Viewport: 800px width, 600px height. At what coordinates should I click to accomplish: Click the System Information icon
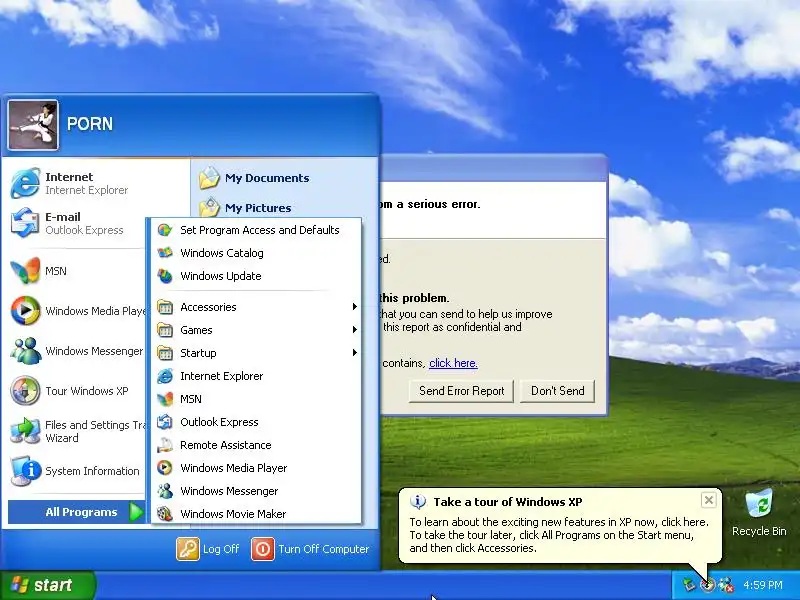(25, 470)
